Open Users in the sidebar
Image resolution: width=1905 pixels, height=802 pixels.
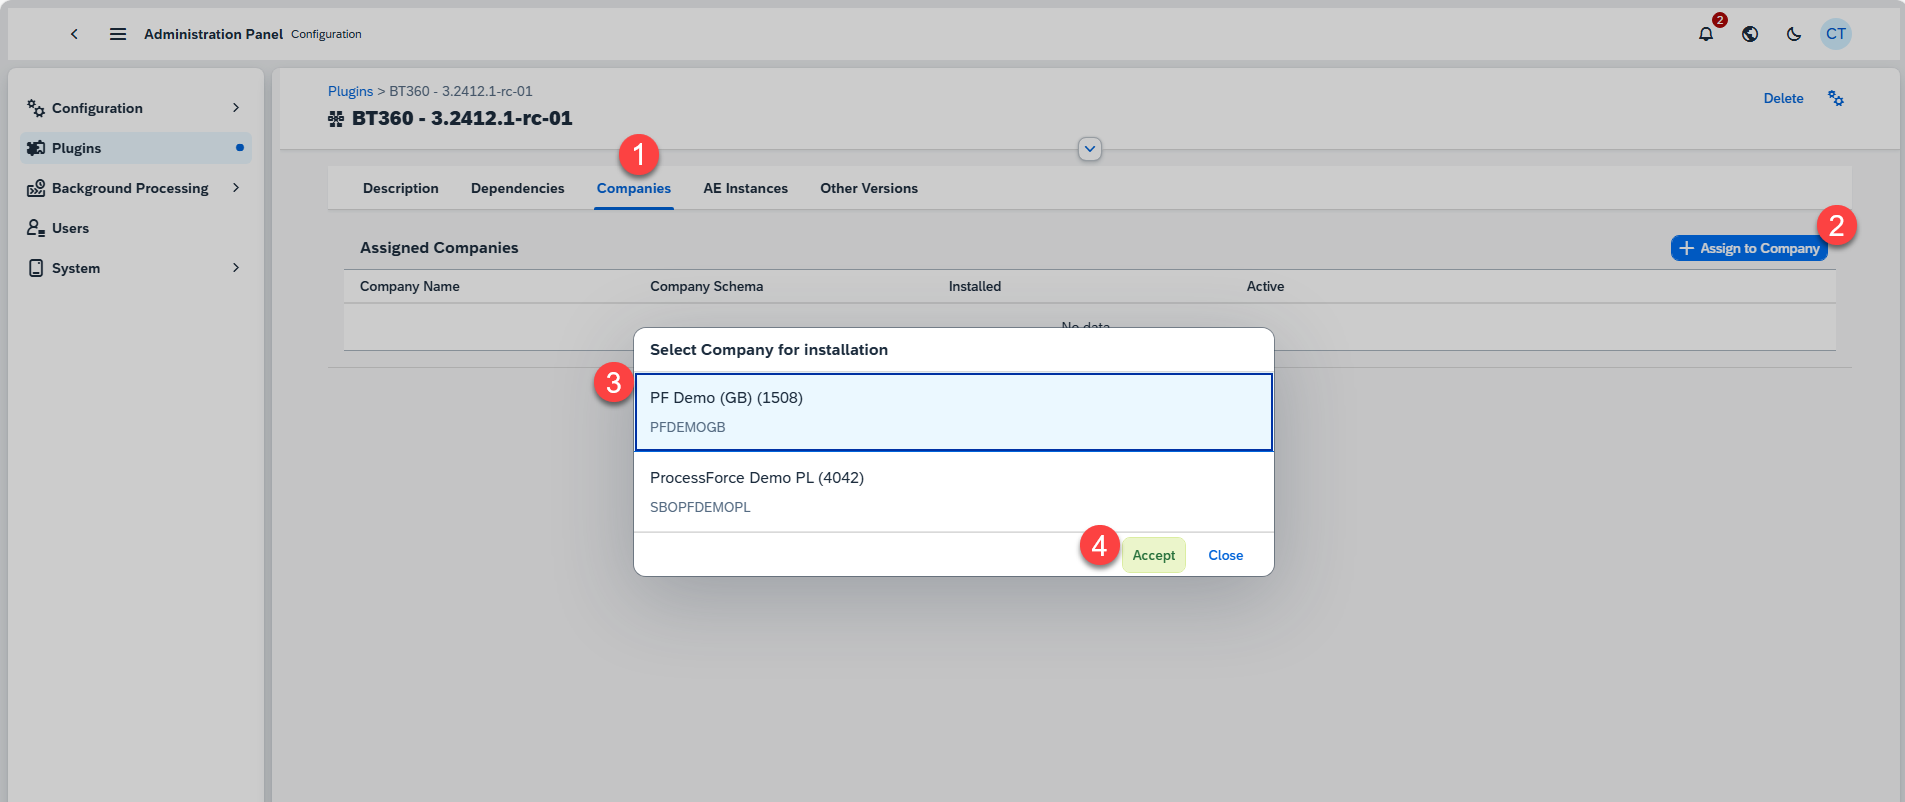tap(70, 228)
